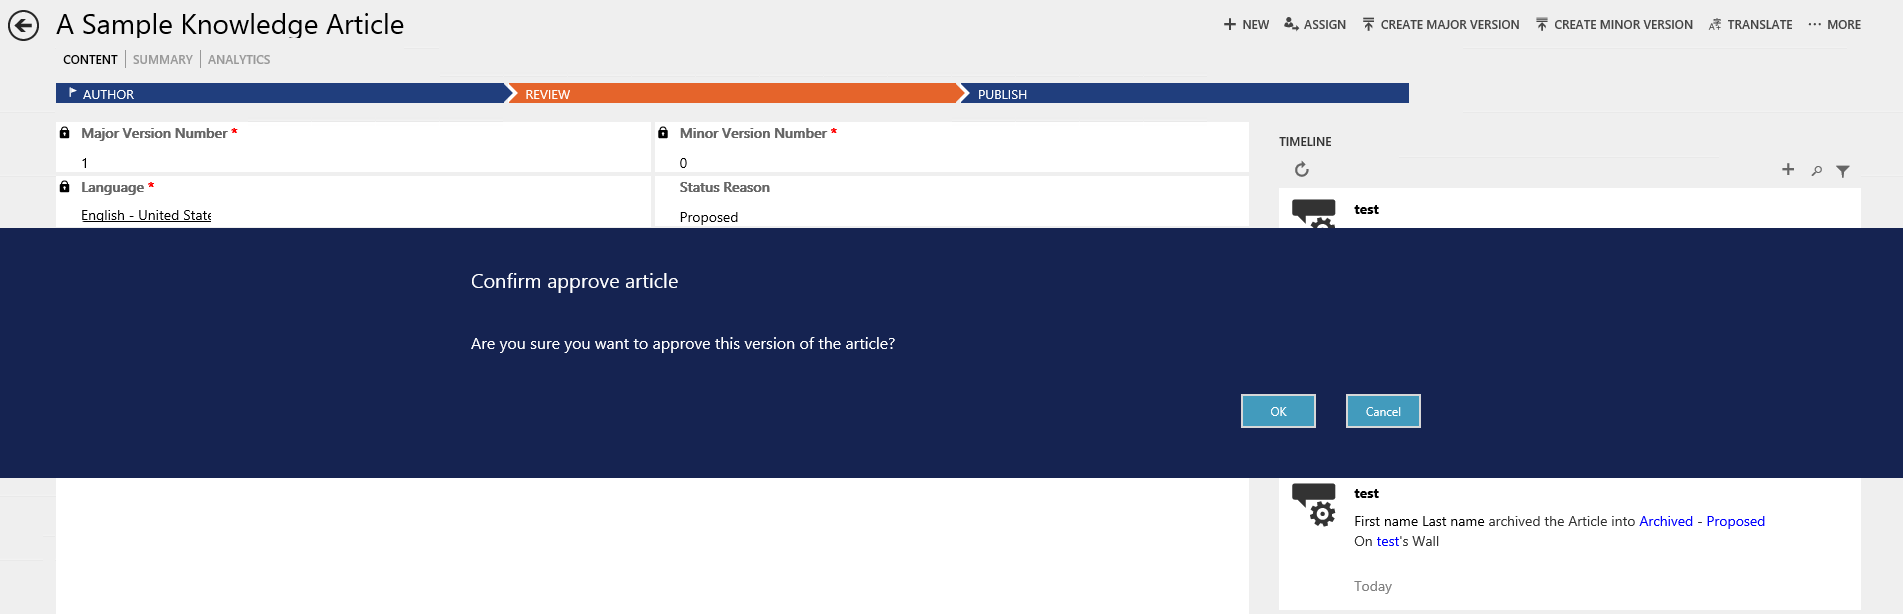1903x614 pixels.
Task: Click the Translate command
Action: coord(1750,25)
